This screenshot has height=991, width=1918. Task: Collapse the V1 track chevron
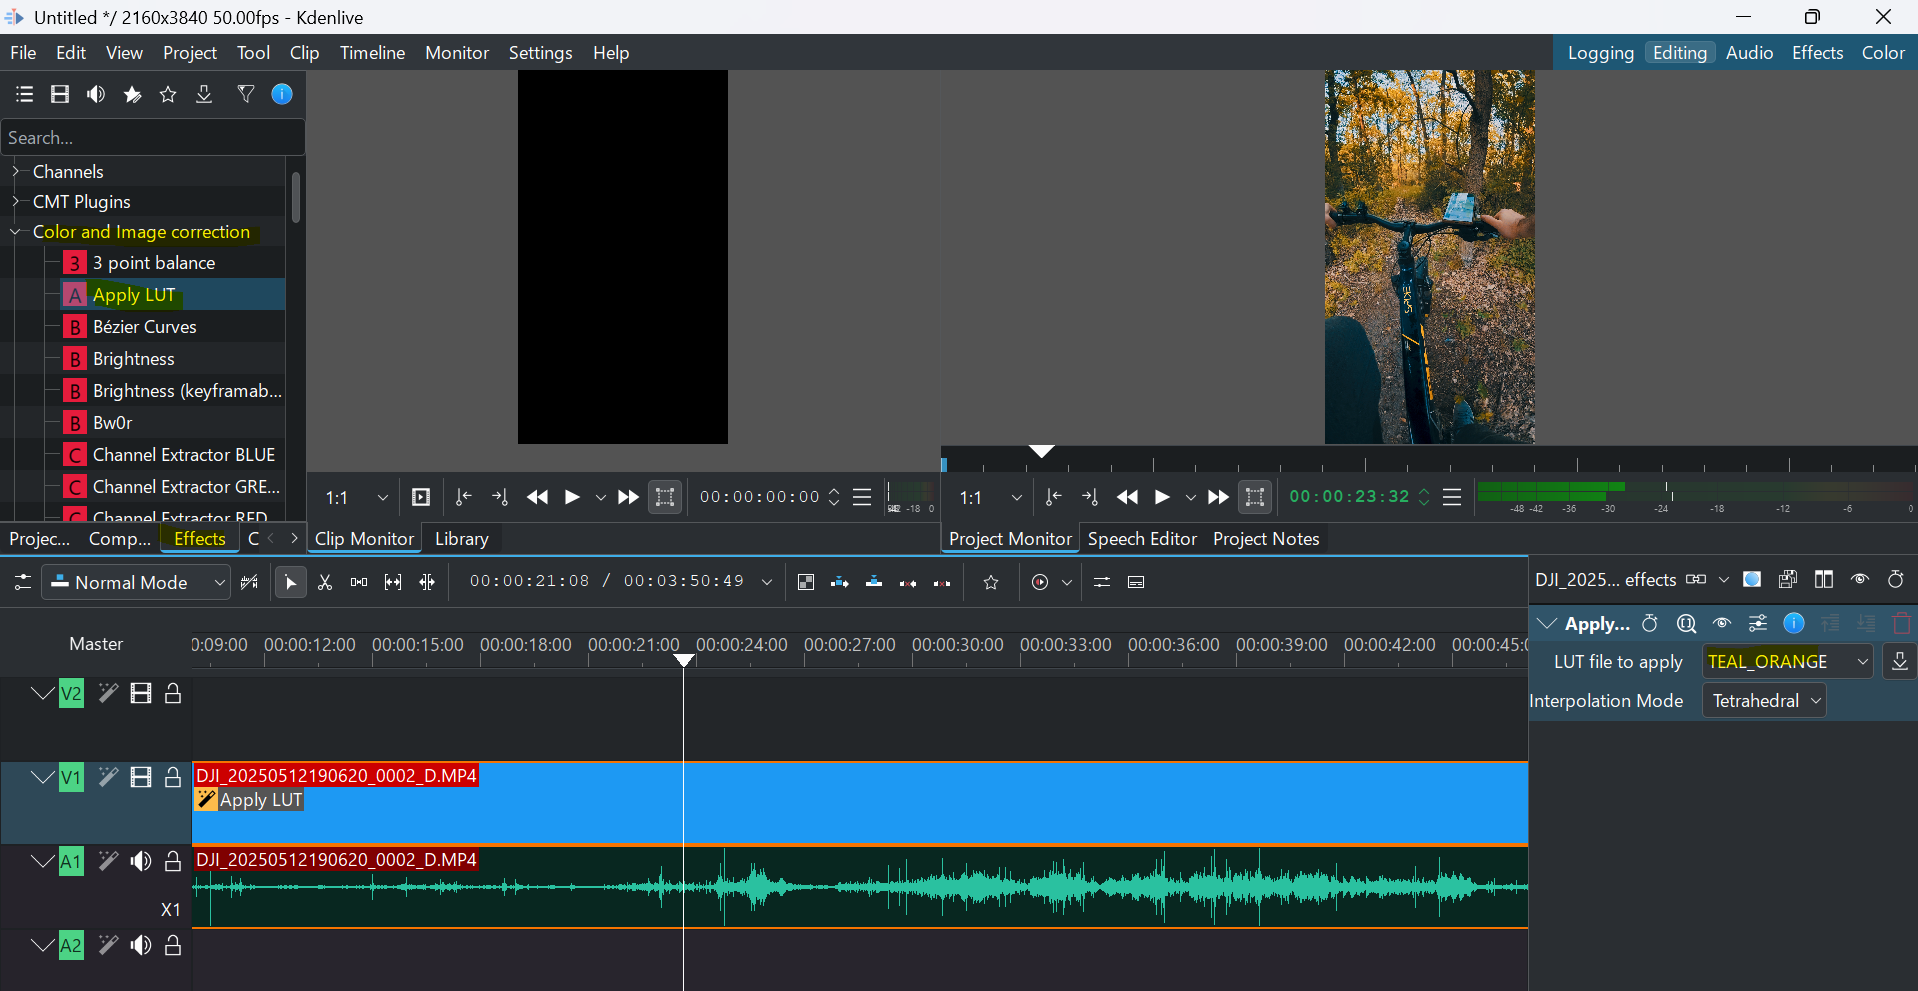pyautogui.click(x=42, y=778)
